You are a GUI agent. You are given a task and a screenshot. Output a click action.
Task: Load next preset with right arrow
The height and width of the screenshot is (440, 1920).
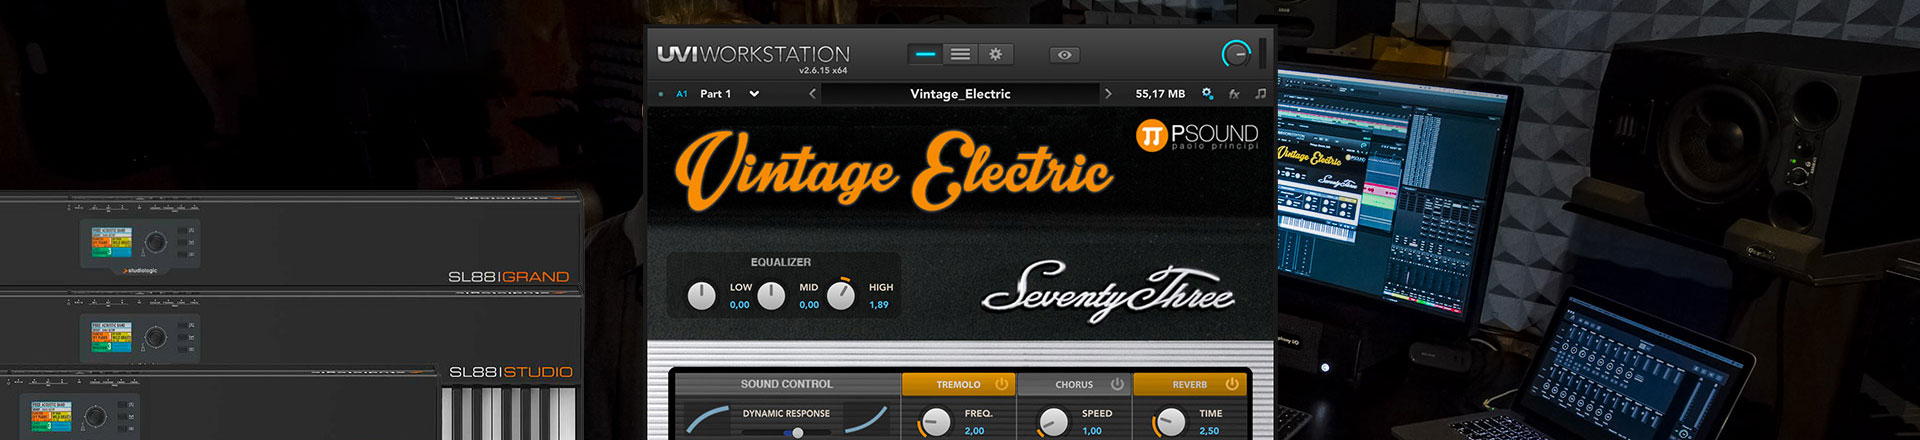[x=1108, y=94]
